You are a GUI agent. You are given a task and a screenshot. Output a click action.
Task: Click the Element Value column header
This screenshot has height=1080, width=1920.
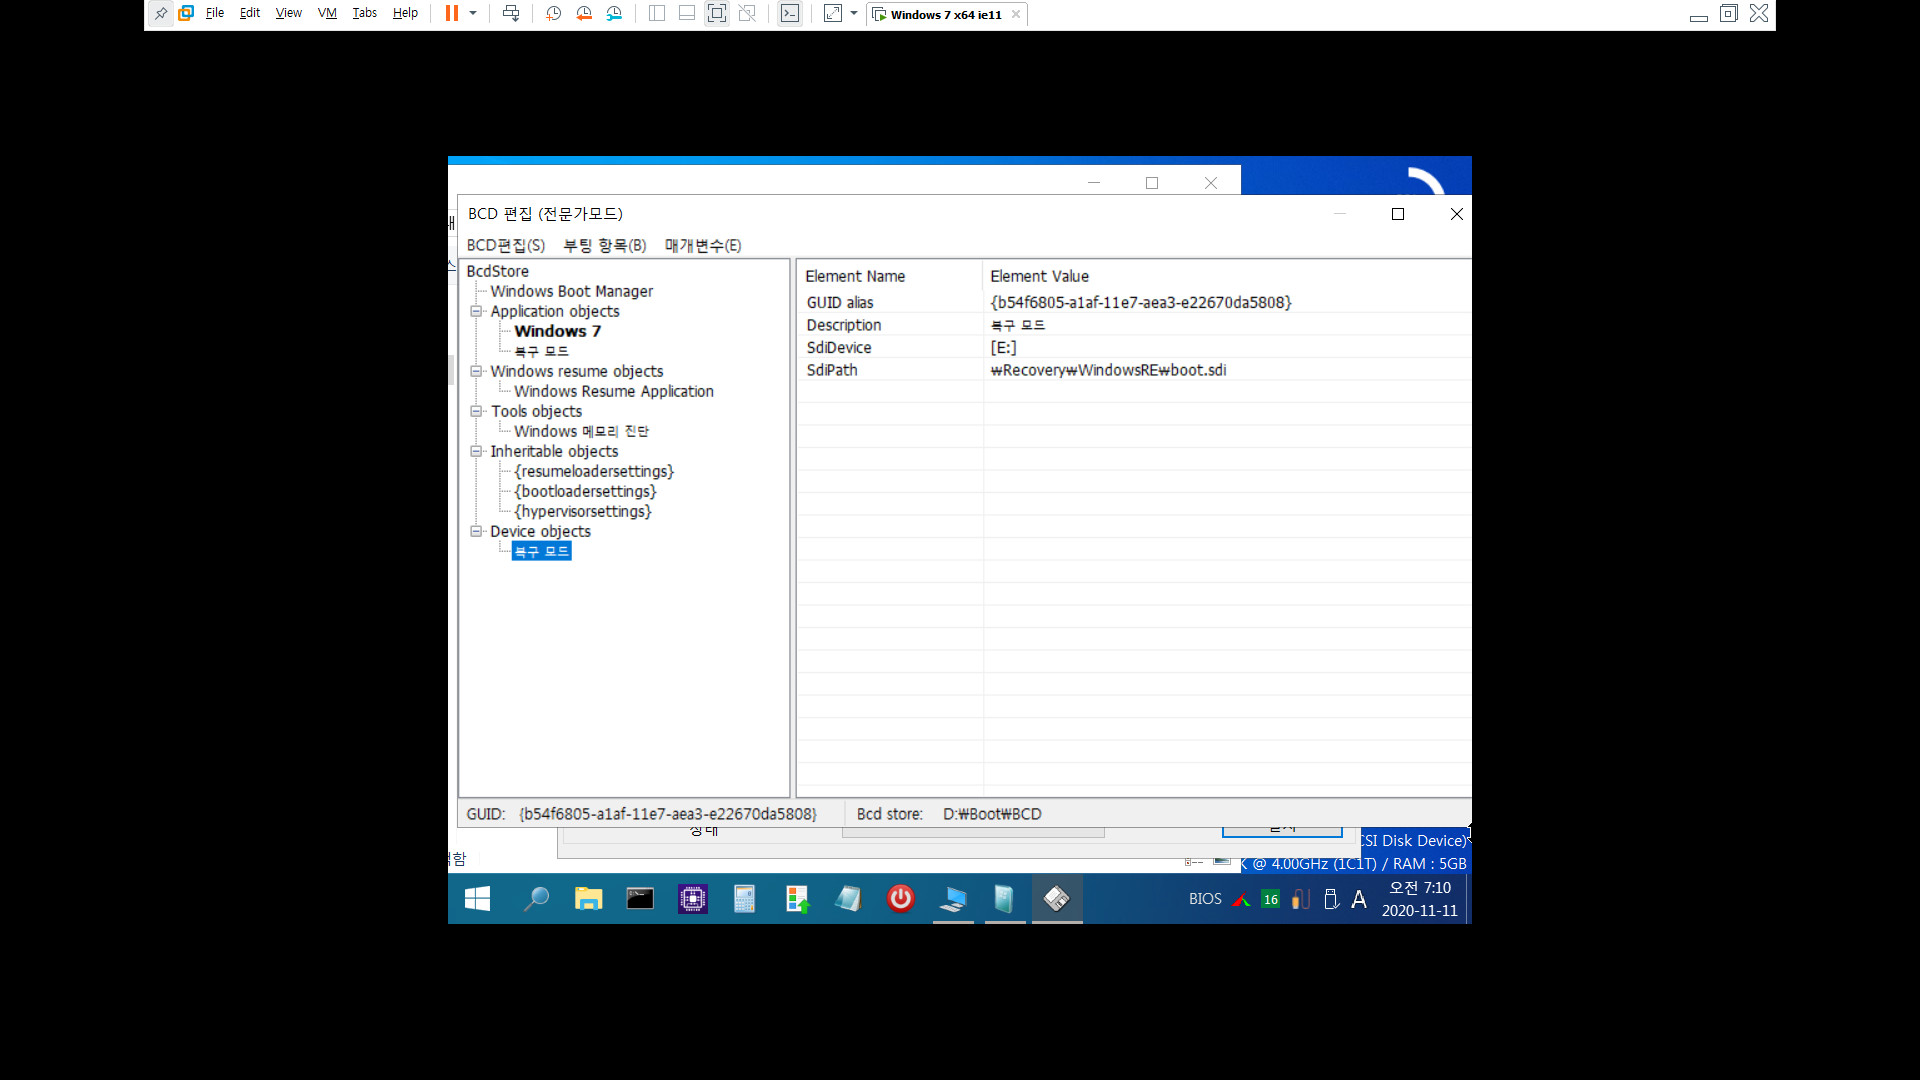1226,276
